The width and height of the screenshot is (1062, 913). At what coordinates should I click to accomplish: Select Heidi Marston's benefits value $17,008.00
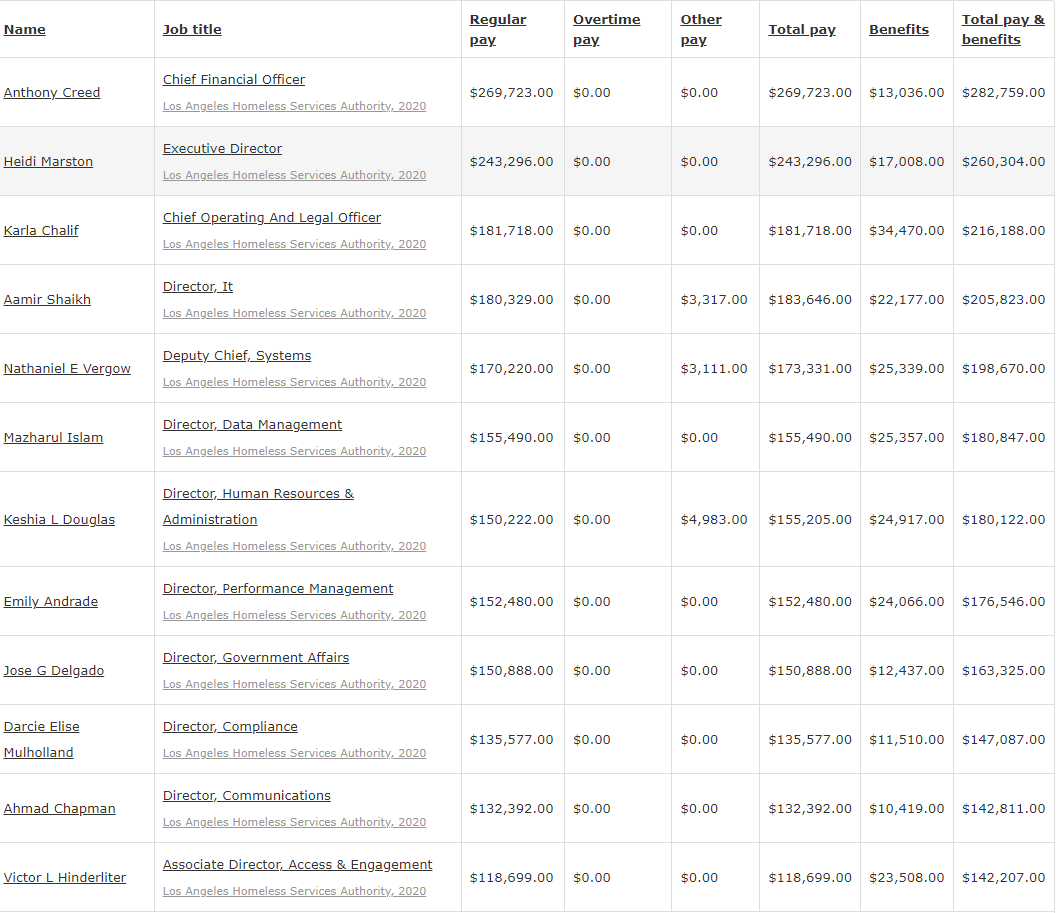click(x=906, y=162)
